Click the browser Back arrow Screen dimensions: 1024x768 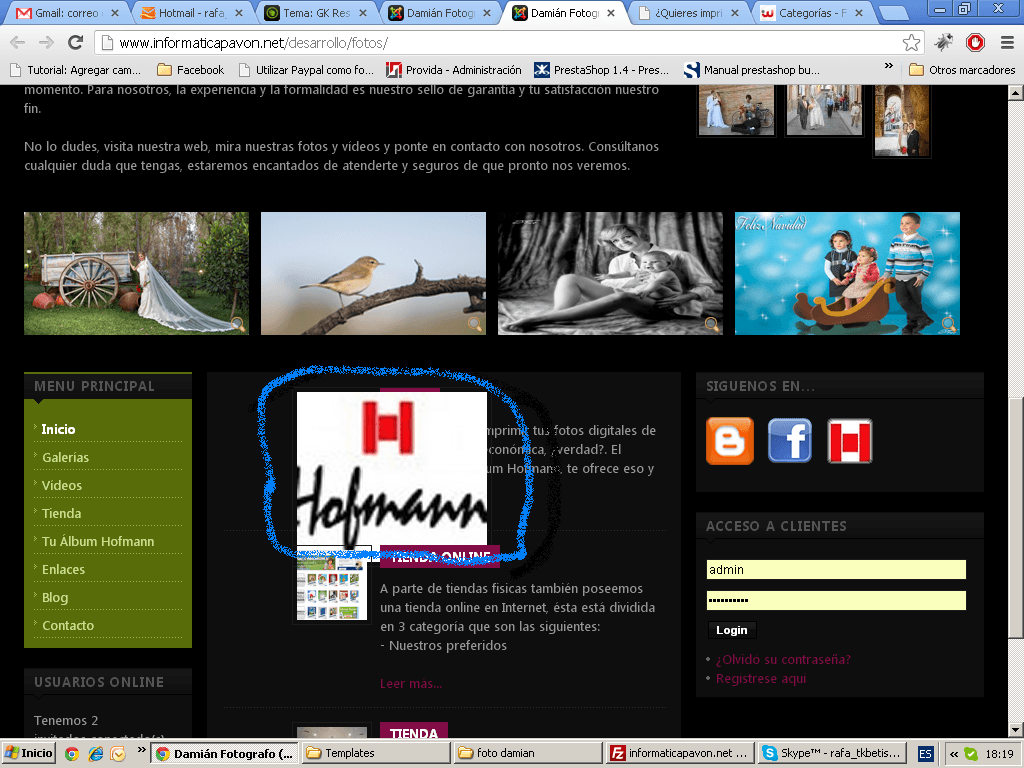[x=18, y=43]
